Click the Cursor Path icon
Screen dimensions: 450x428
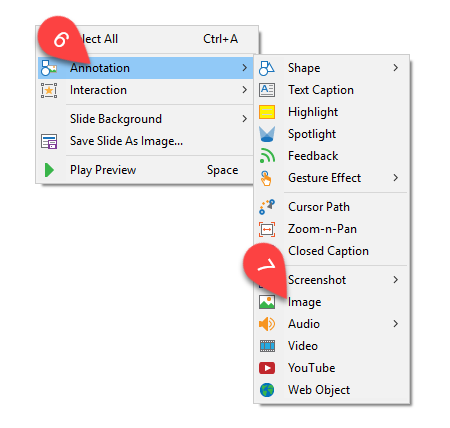click(x=267, y=207)
